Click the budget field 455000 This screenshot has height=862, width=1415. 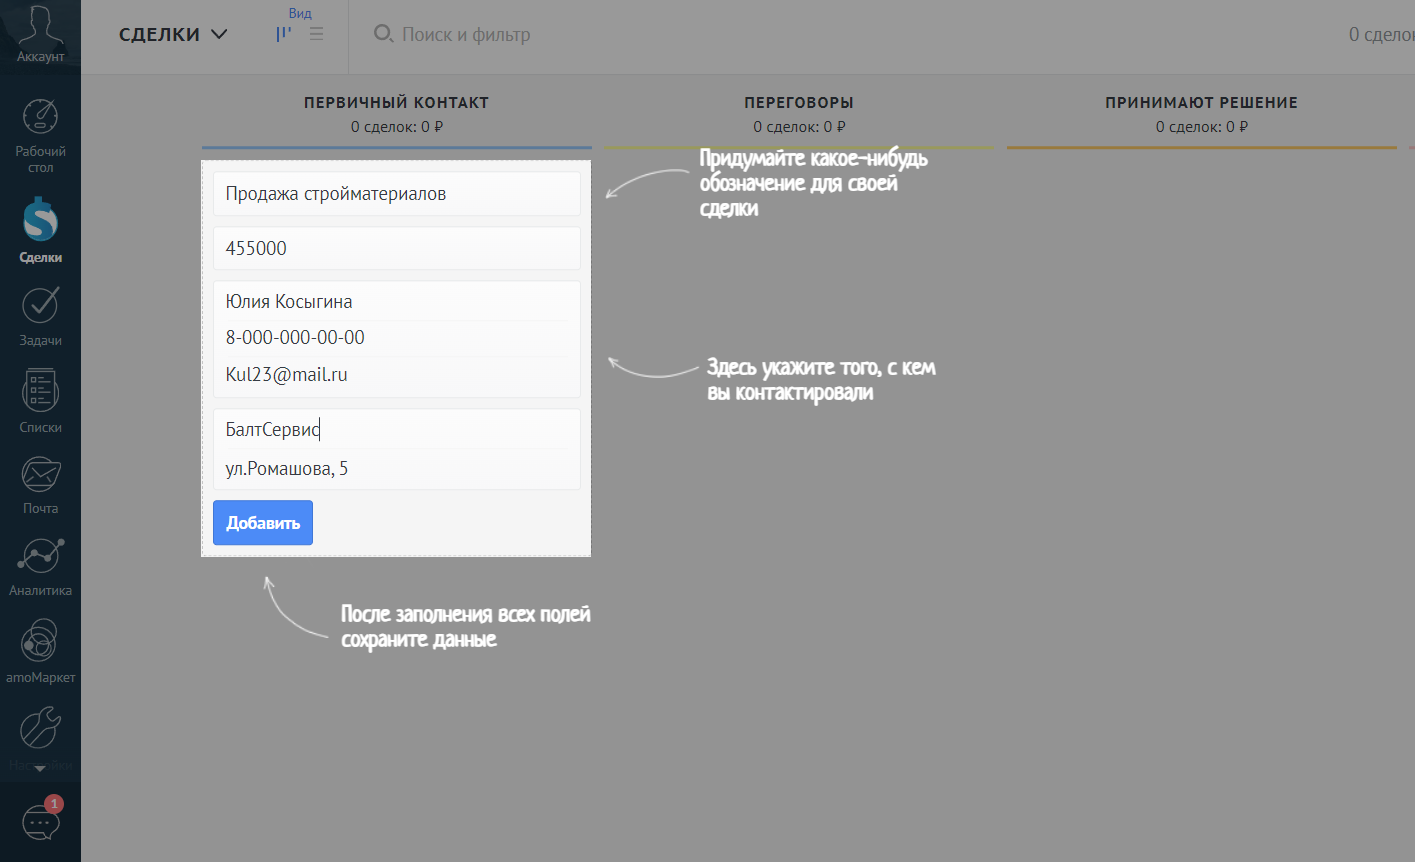(396, 249)
